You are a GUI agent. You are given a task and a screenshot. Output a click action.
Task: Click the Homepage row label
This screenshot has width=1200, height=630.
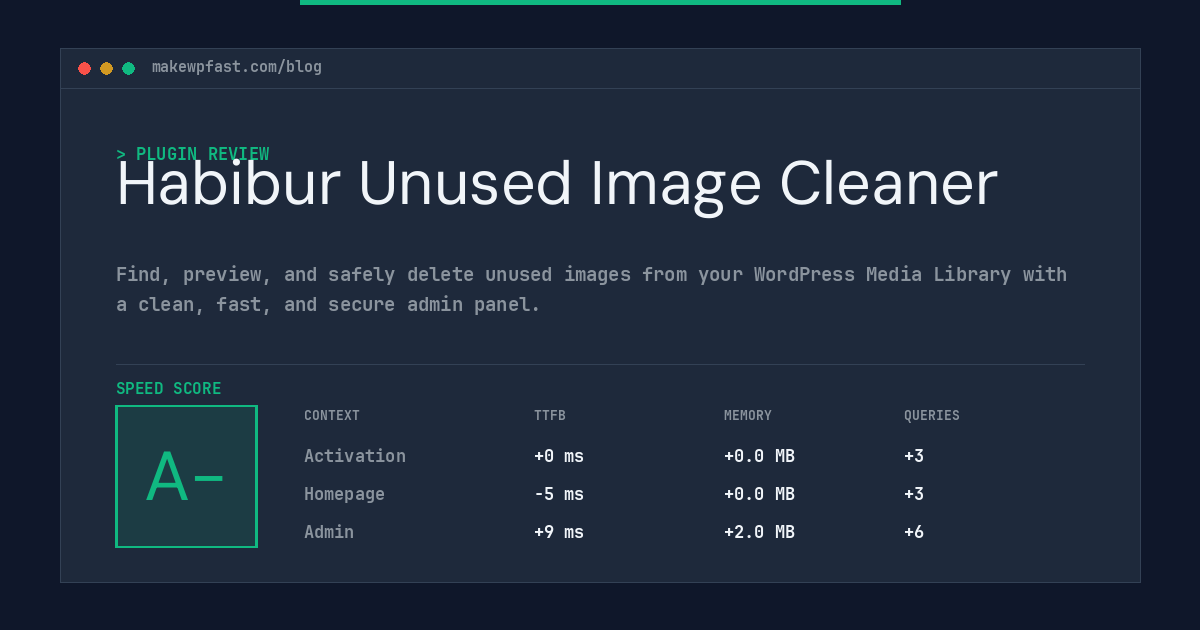coord(344,494)
